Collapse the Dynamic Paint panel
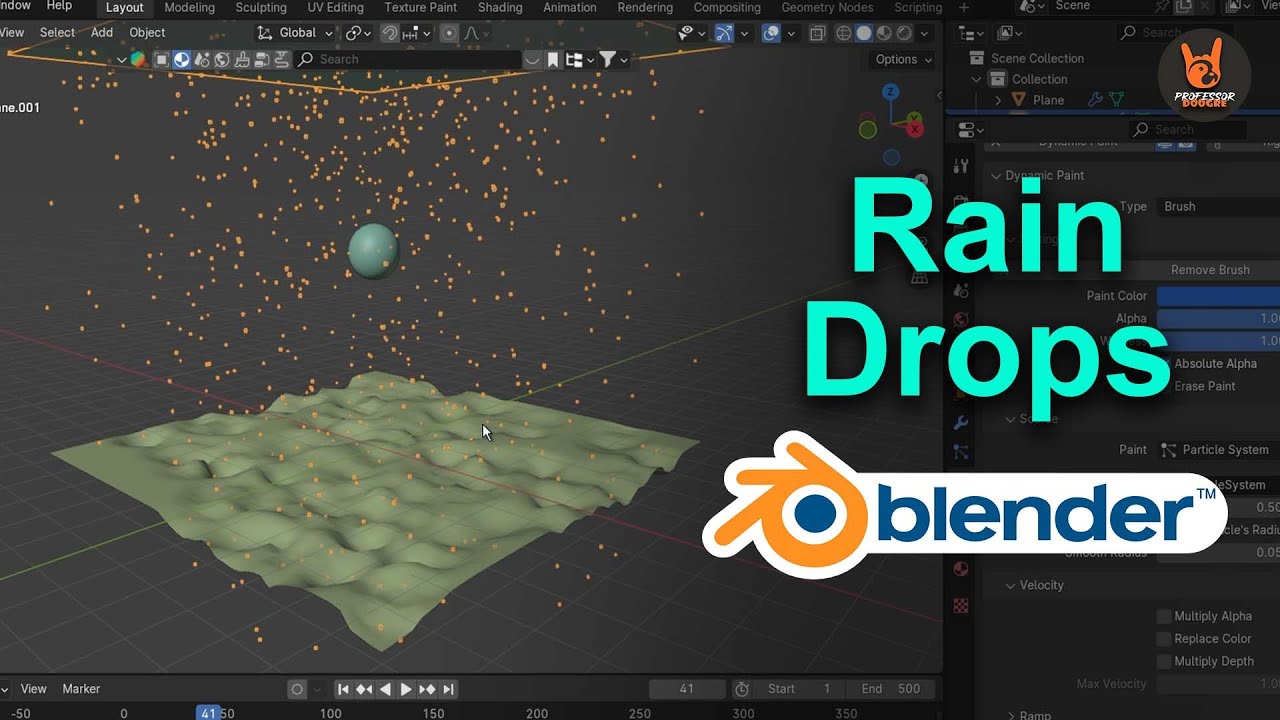The width and height of the screenshot is (1280, 720). (x=995, y=176)
